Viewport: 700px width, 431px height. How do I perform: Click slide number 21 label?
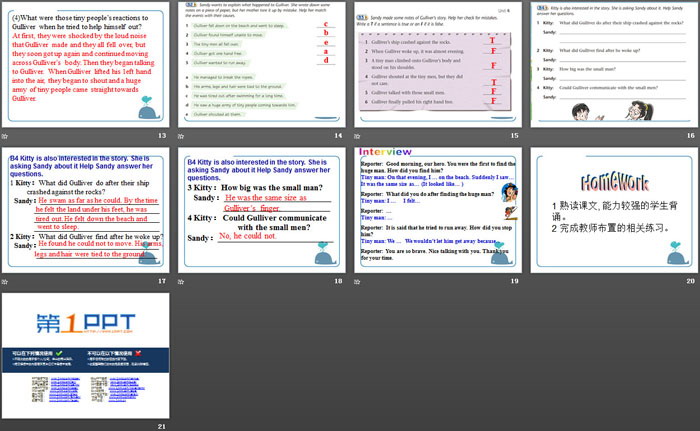coord(162,427)
